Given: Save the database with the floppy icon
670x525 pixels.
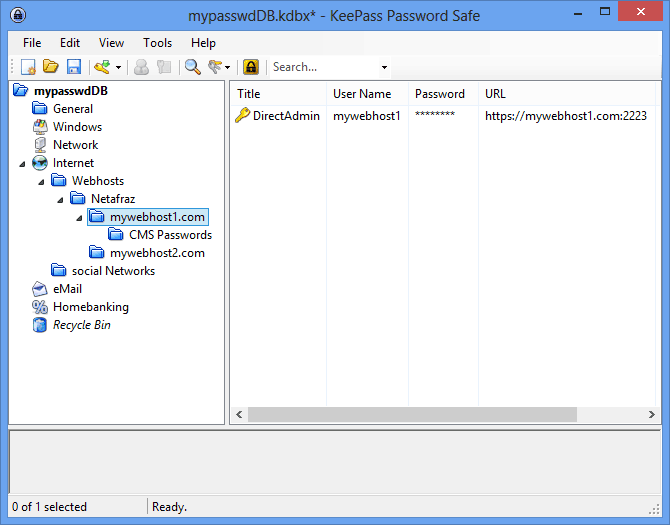Looking at the screenshot, I should point(74,67).
